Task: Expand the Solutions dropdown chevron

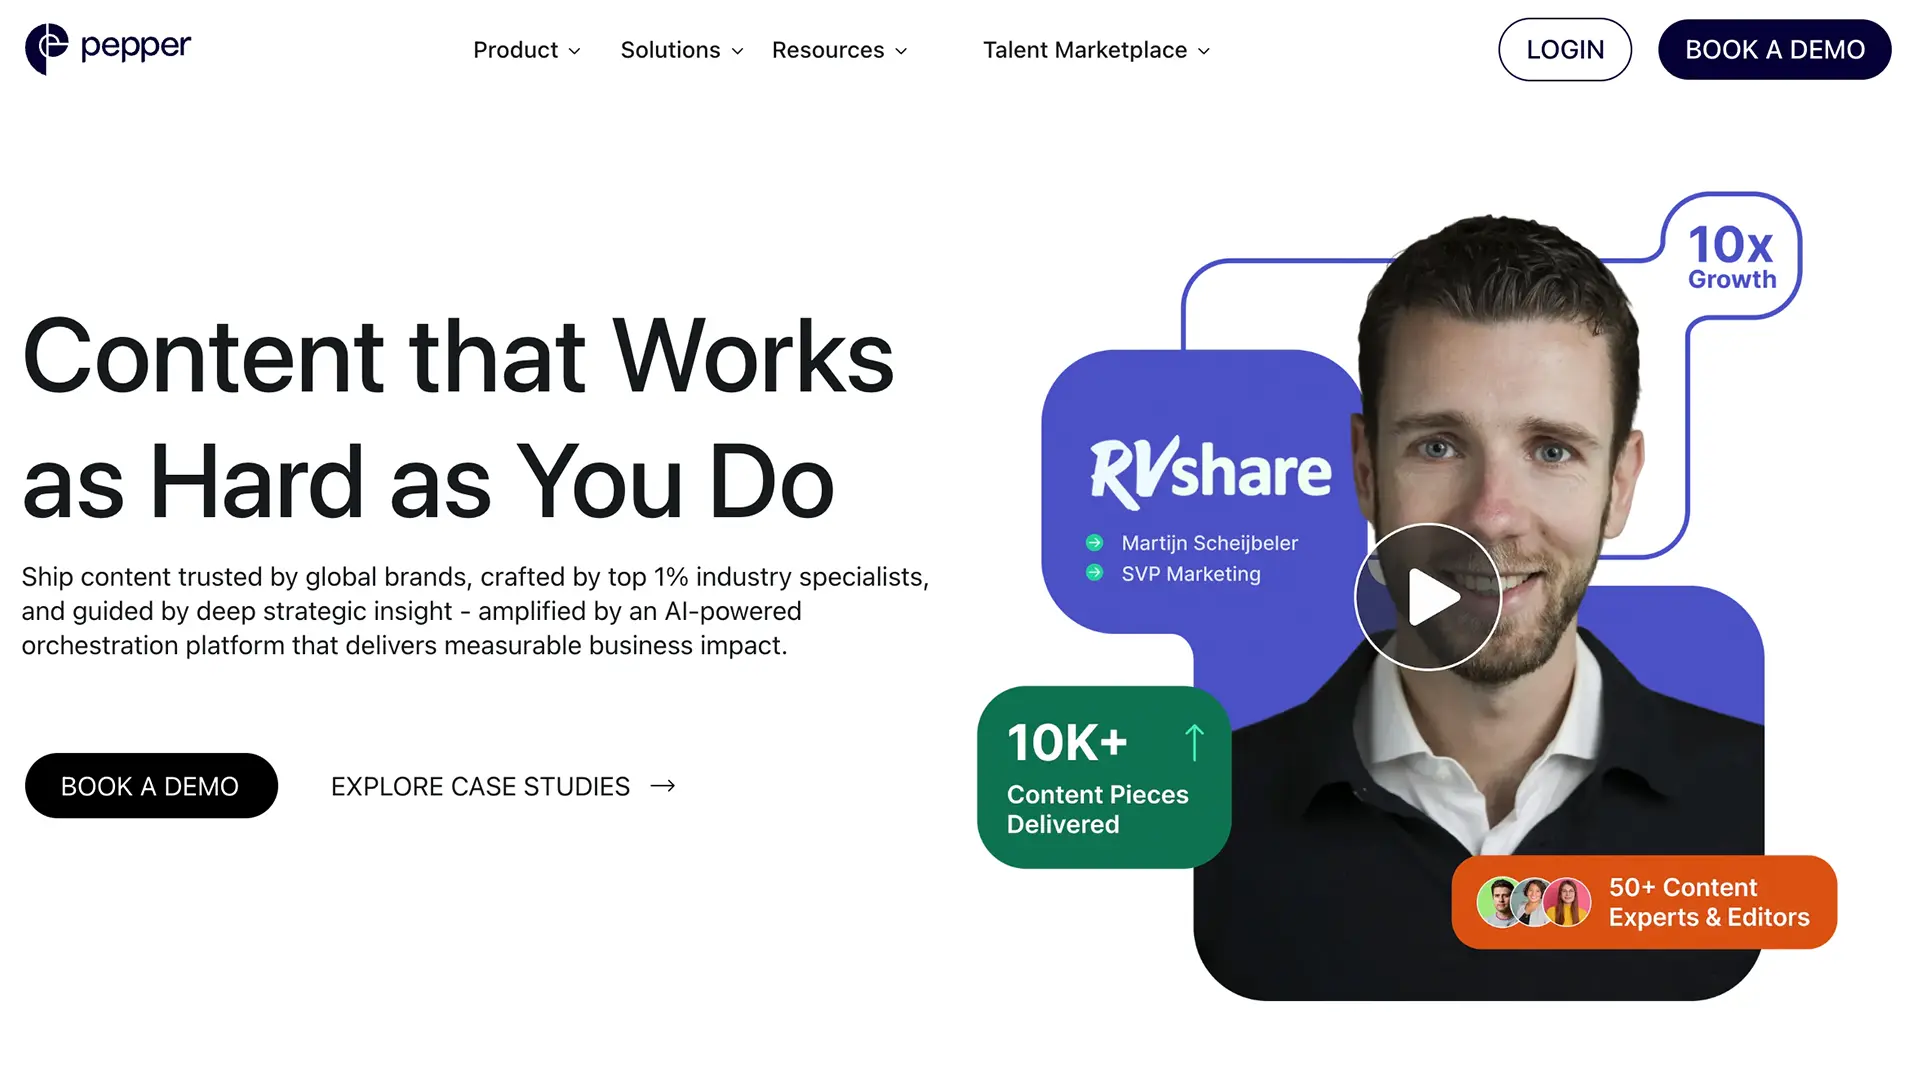Action: tap(738, 51)
